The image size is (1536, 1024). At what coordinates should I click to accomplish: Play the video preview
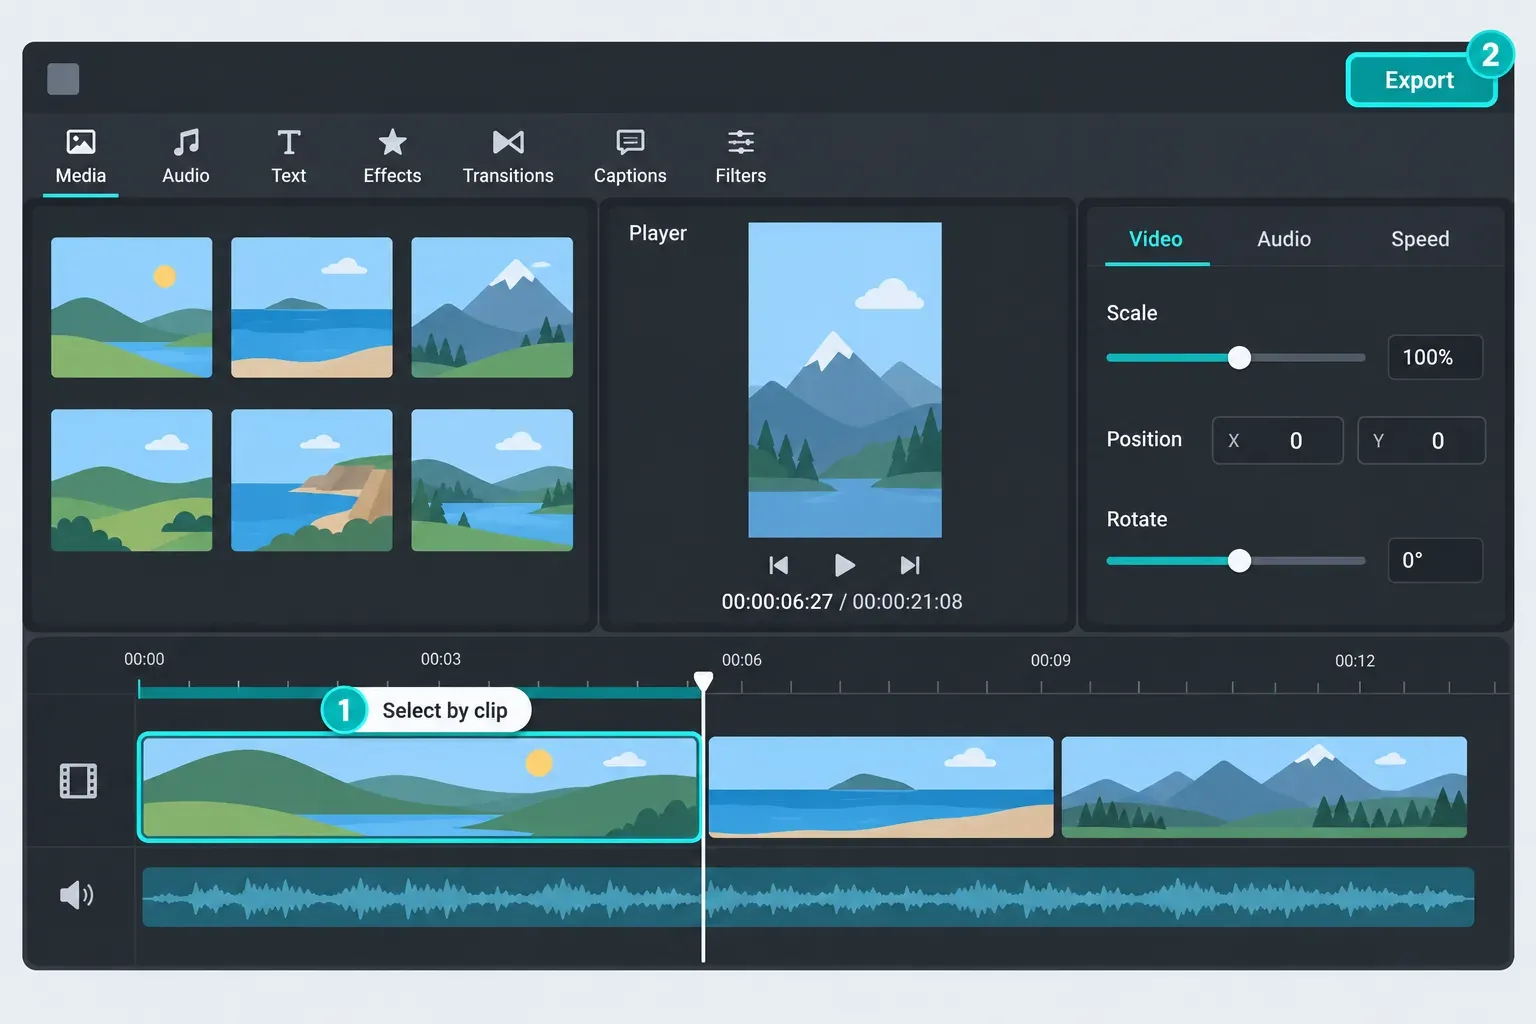click(845, 565)
